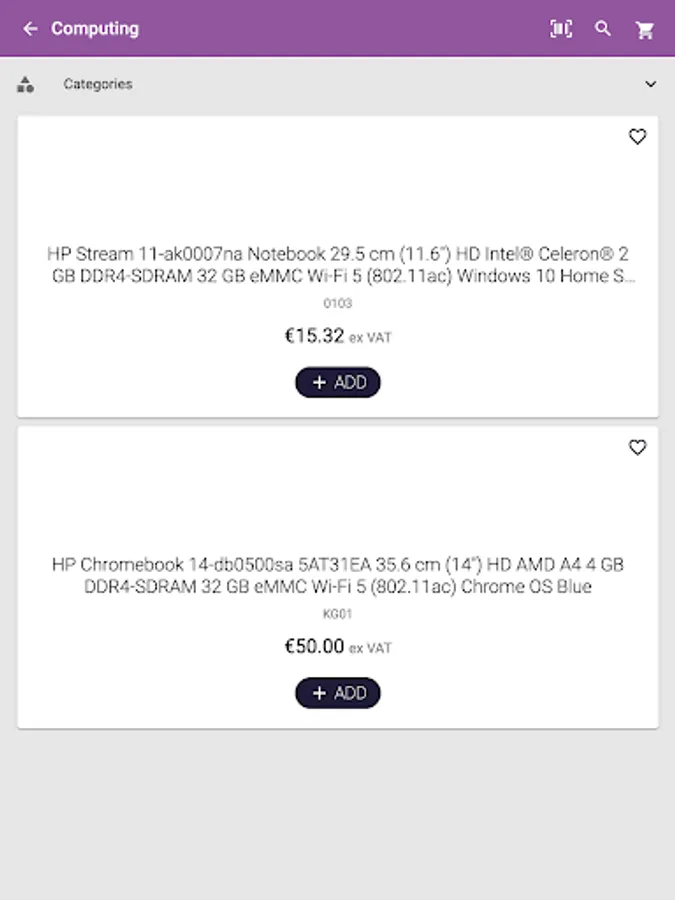Open the search magnifier icon

click(x=603, y=29)
